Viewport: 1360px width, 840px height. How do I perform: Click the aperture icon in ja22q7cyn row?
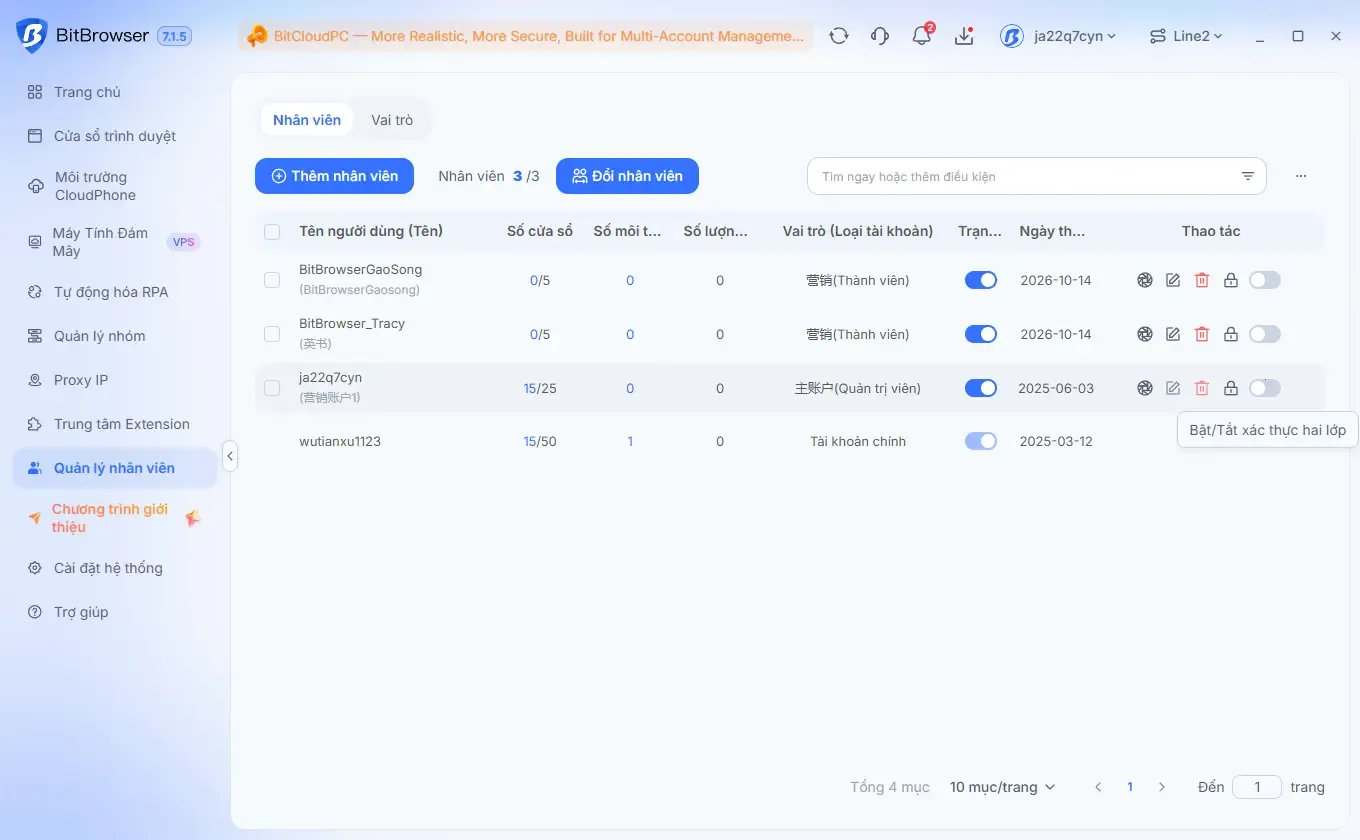coord(1145,388)
